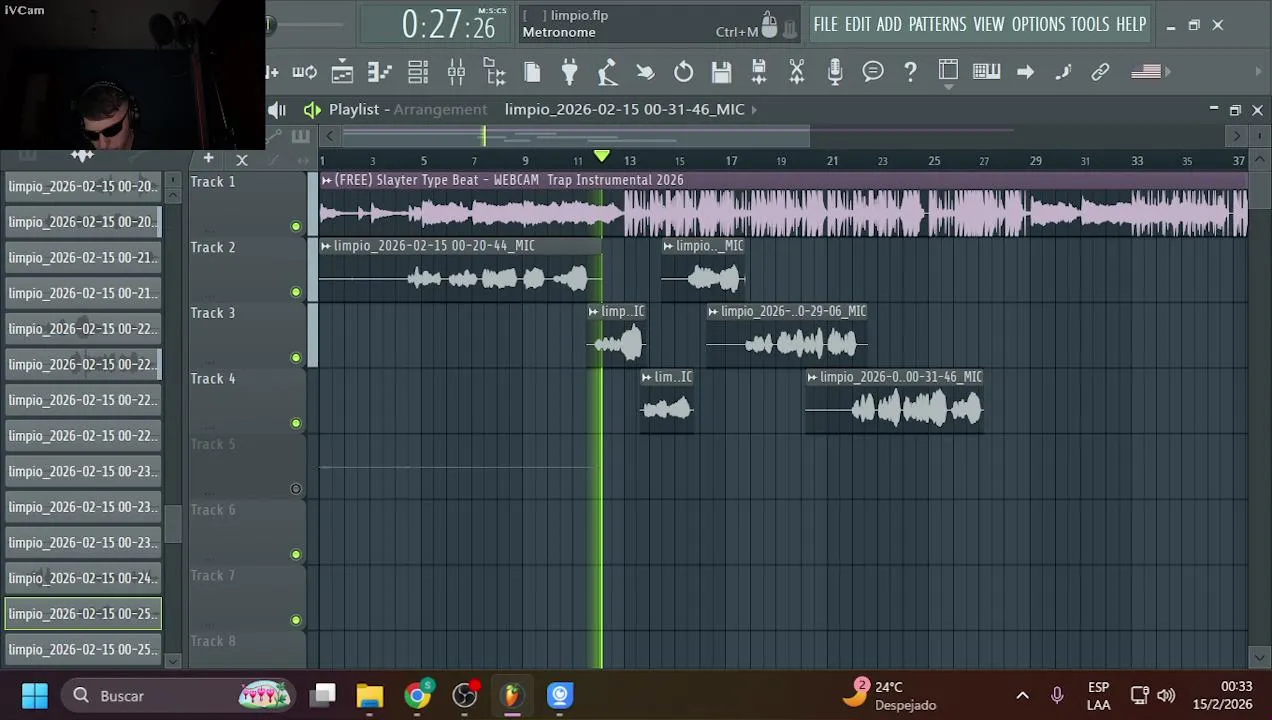This screenshot has height=720, width=1272.
Task: Open the OPTIONS menu
Action: pos(1038,24)
